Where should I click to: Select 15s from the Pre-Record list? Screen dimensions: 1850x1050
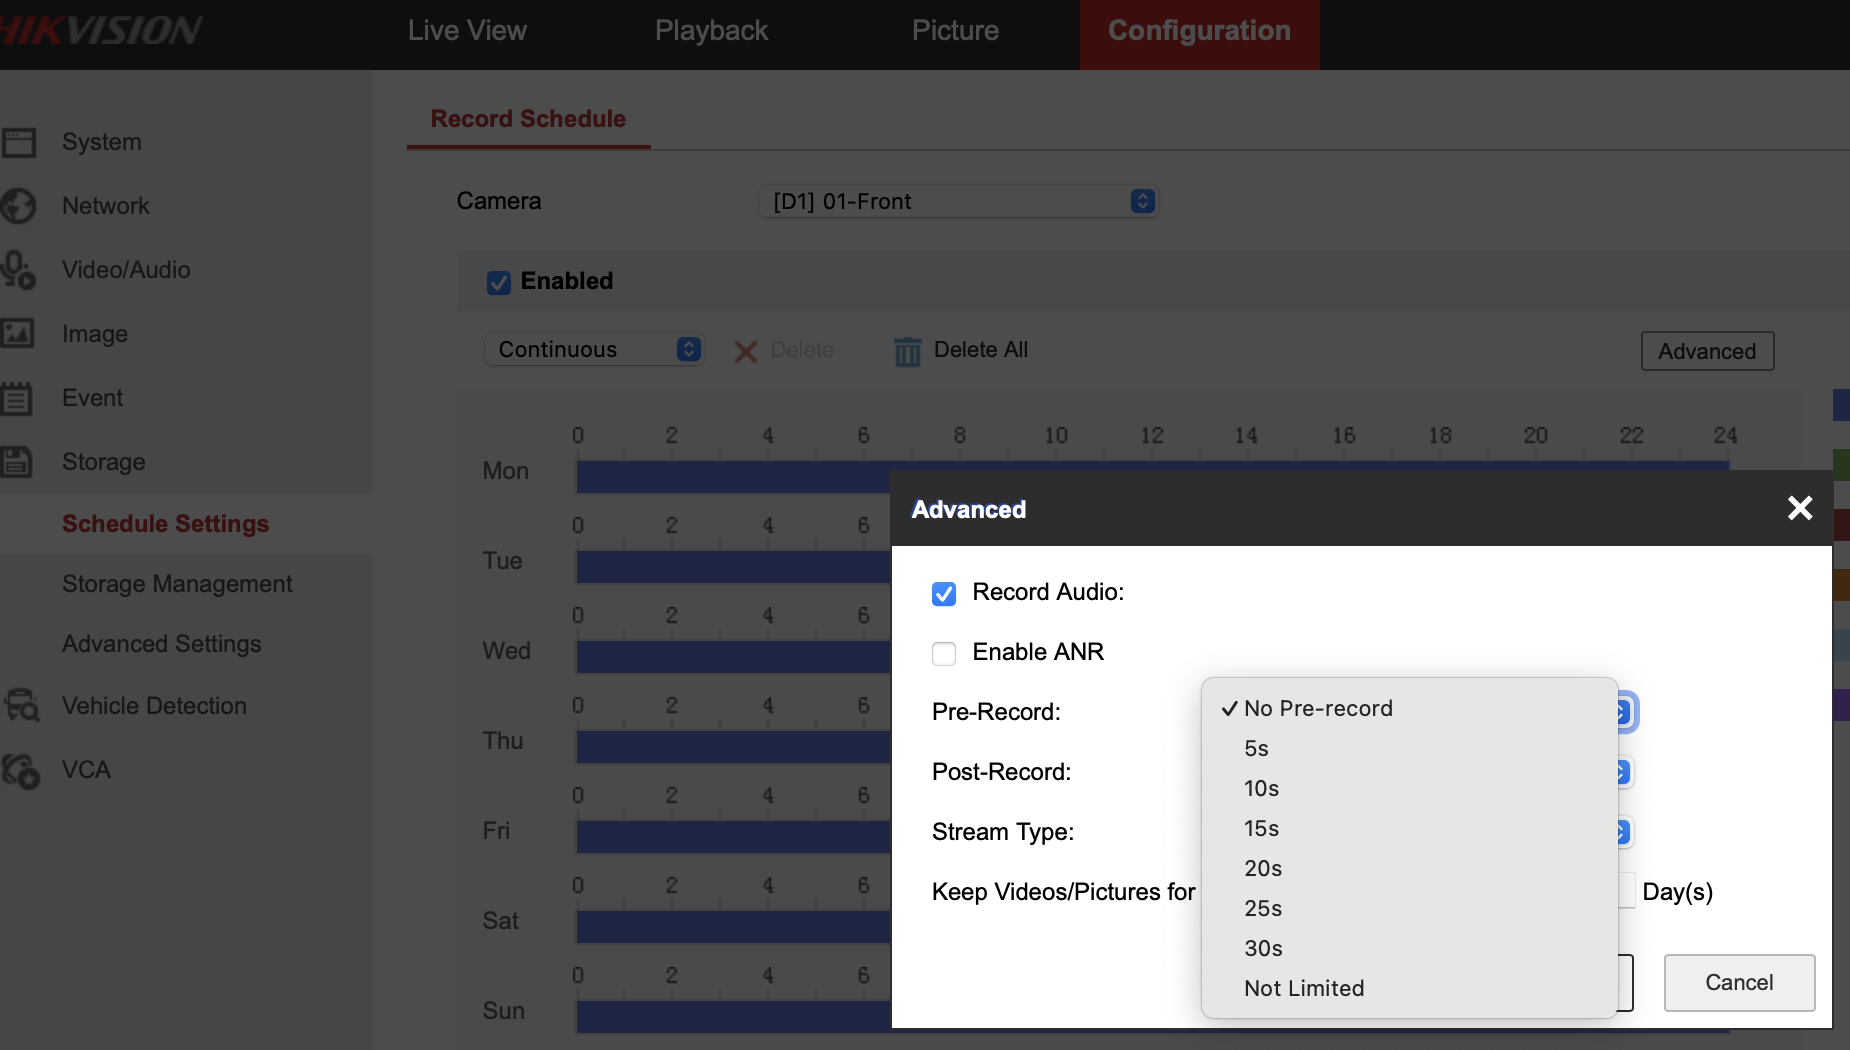click(1261, 828)
